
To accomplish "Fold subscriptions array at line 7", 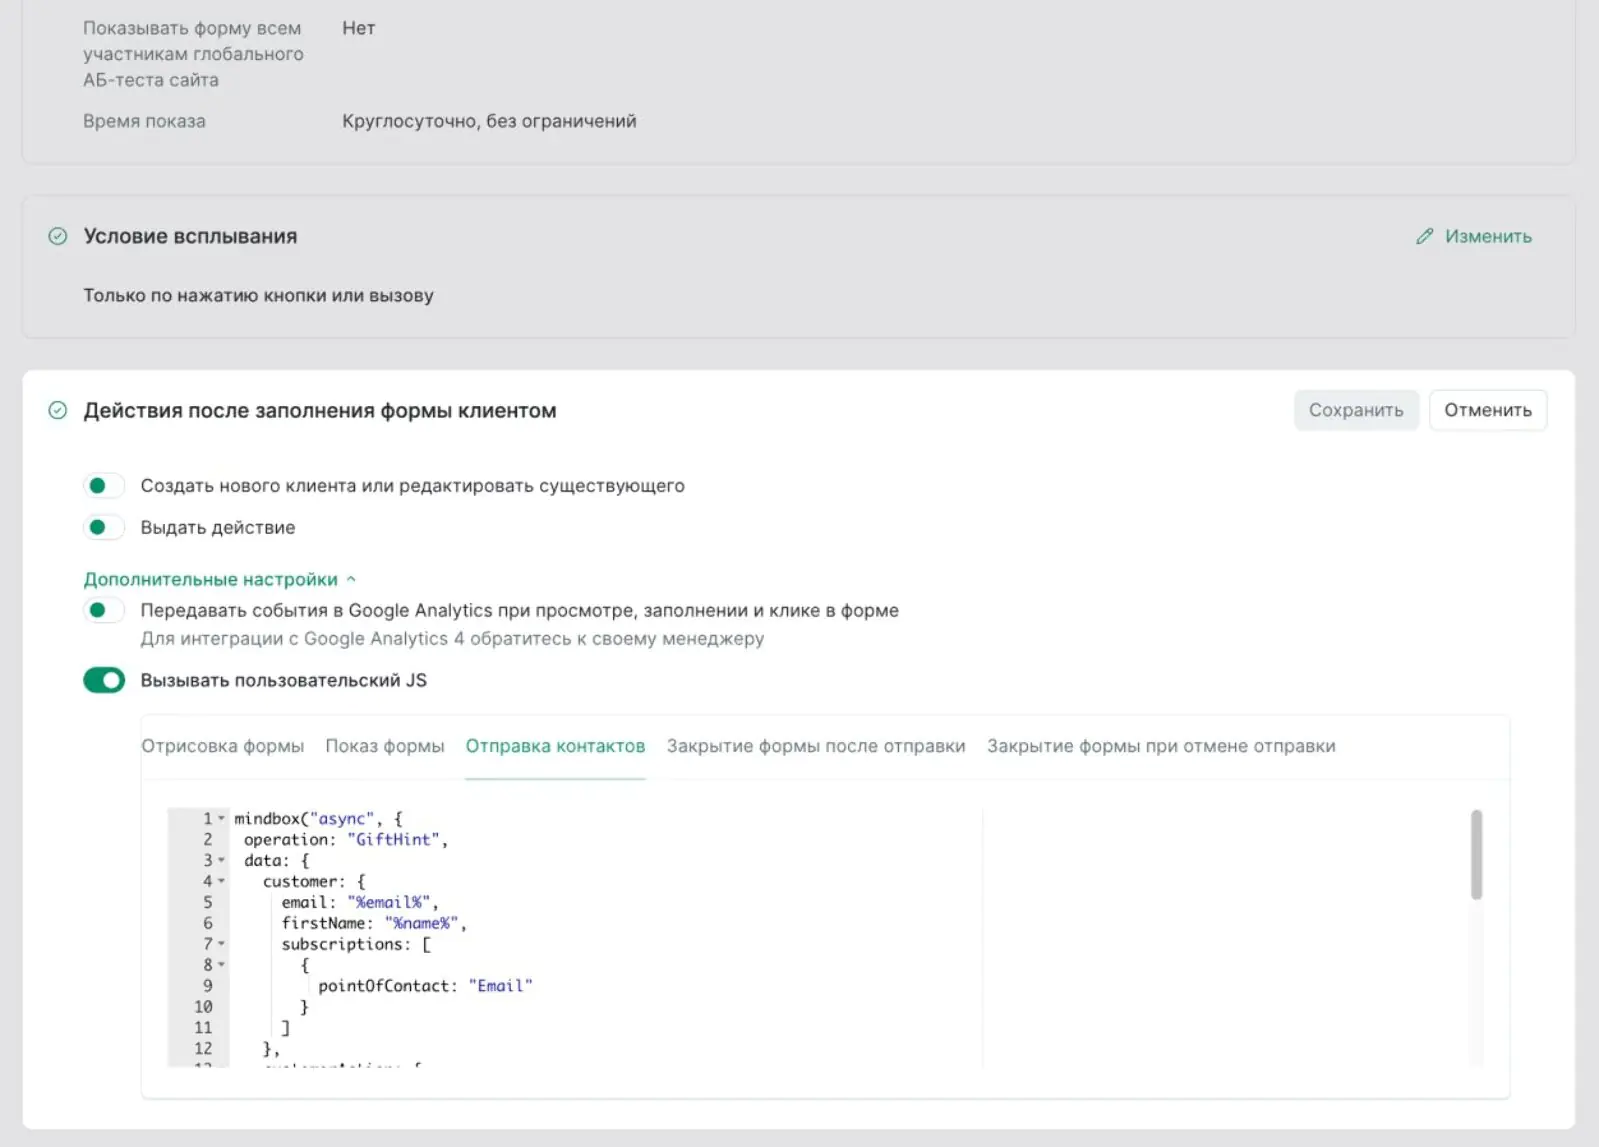I will (x=221, y=945).
